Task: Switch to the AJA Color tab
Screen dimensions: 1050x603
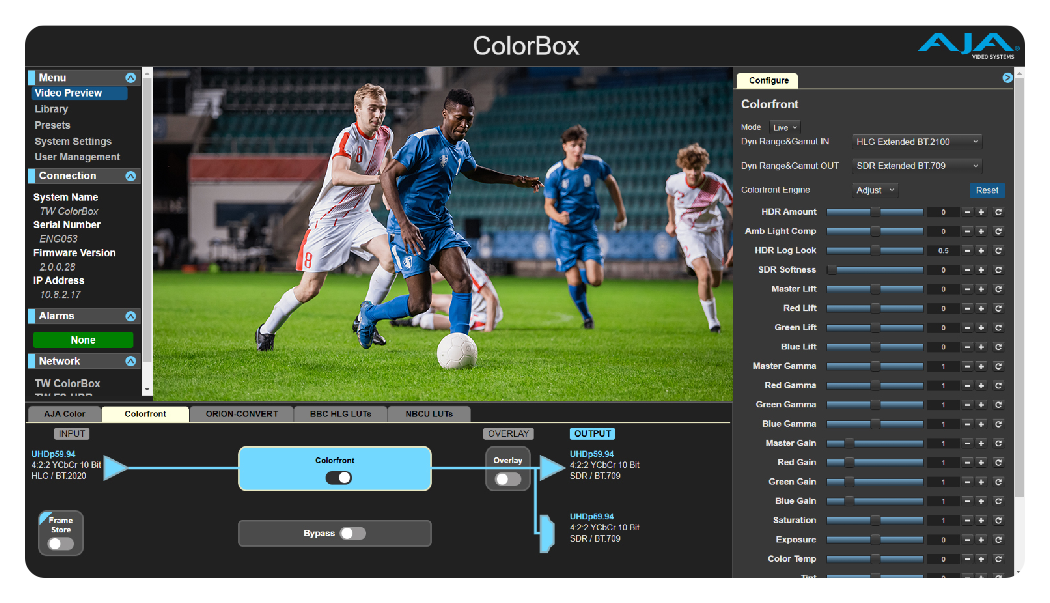Action: (x=64, y=414)
